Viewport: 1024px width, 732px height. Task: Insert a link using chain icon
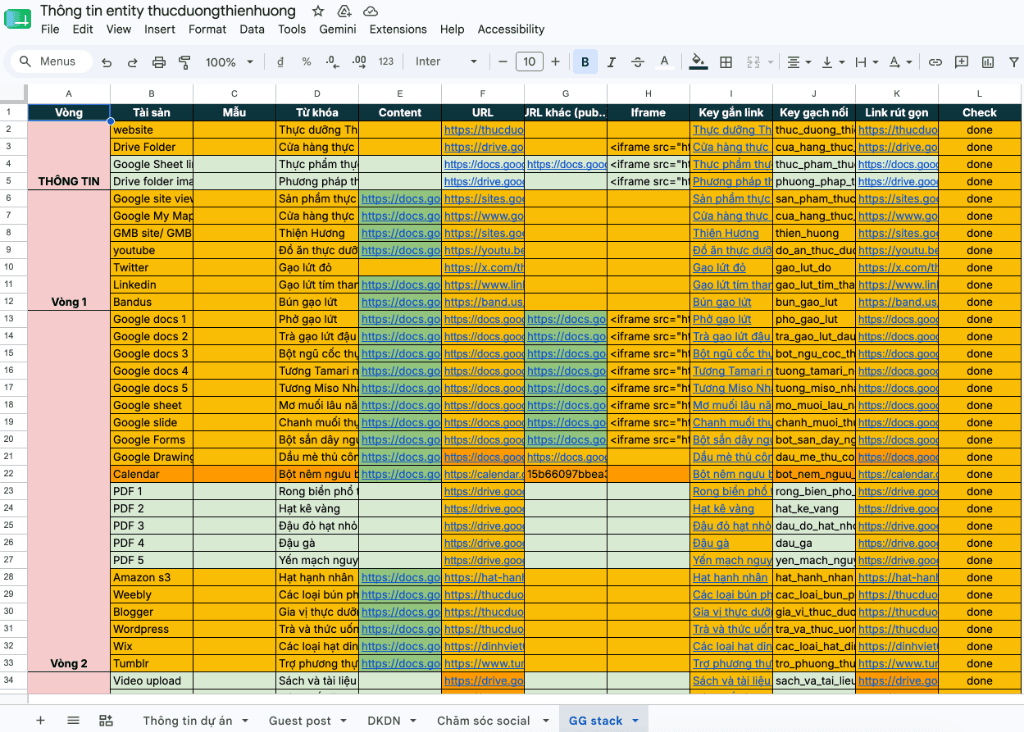pos(935,62)
